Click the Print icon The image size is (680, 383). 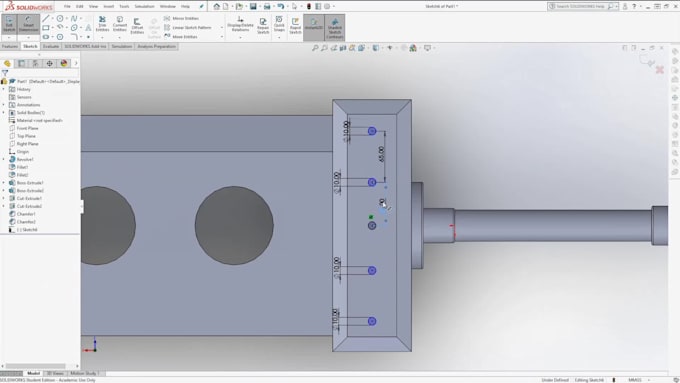coord(267,6)
